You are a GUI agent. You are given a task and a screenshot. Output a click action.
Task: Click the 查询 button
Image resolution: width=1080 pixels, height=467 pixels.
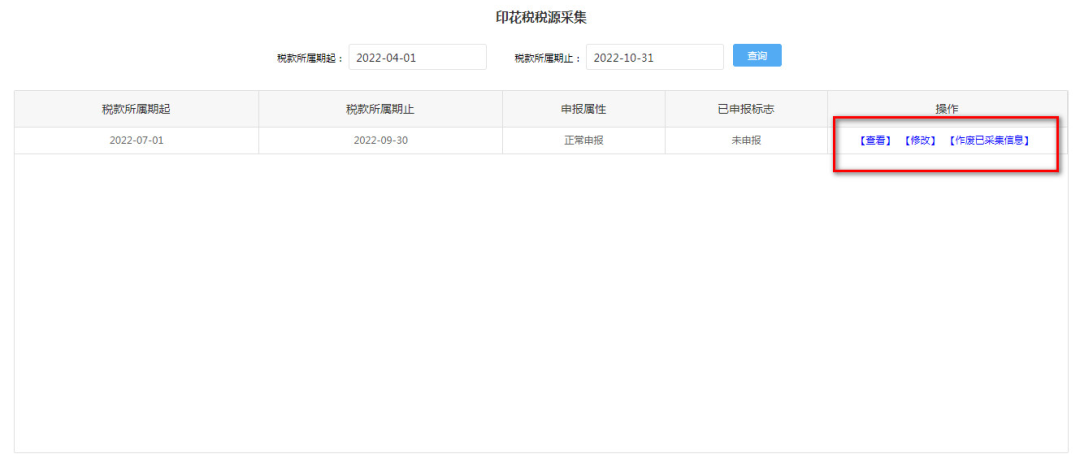[x=757, y=56]
